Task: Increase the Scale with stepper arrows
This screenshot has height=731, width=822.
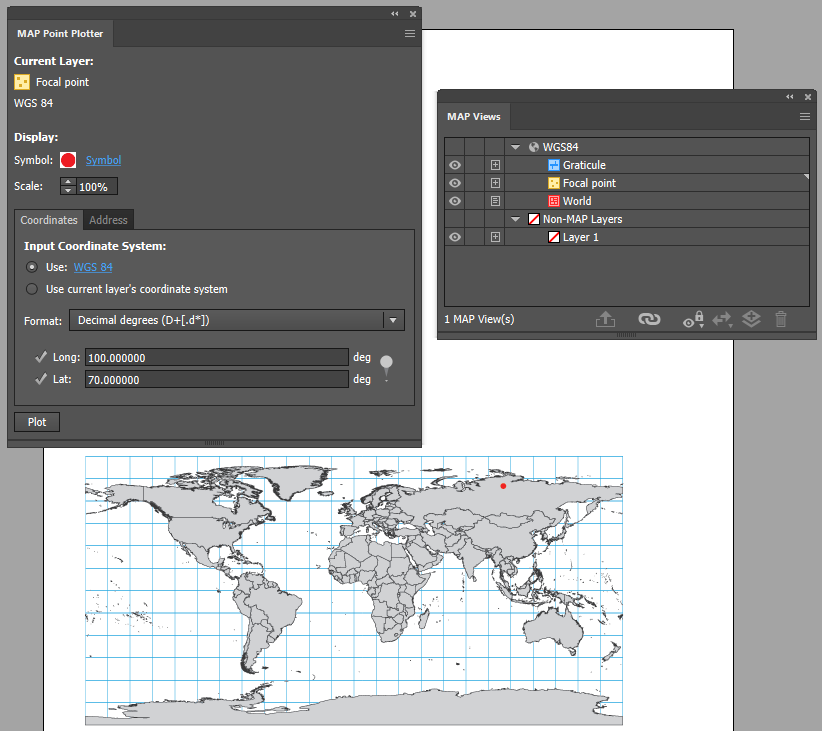Action: [68, 182]
